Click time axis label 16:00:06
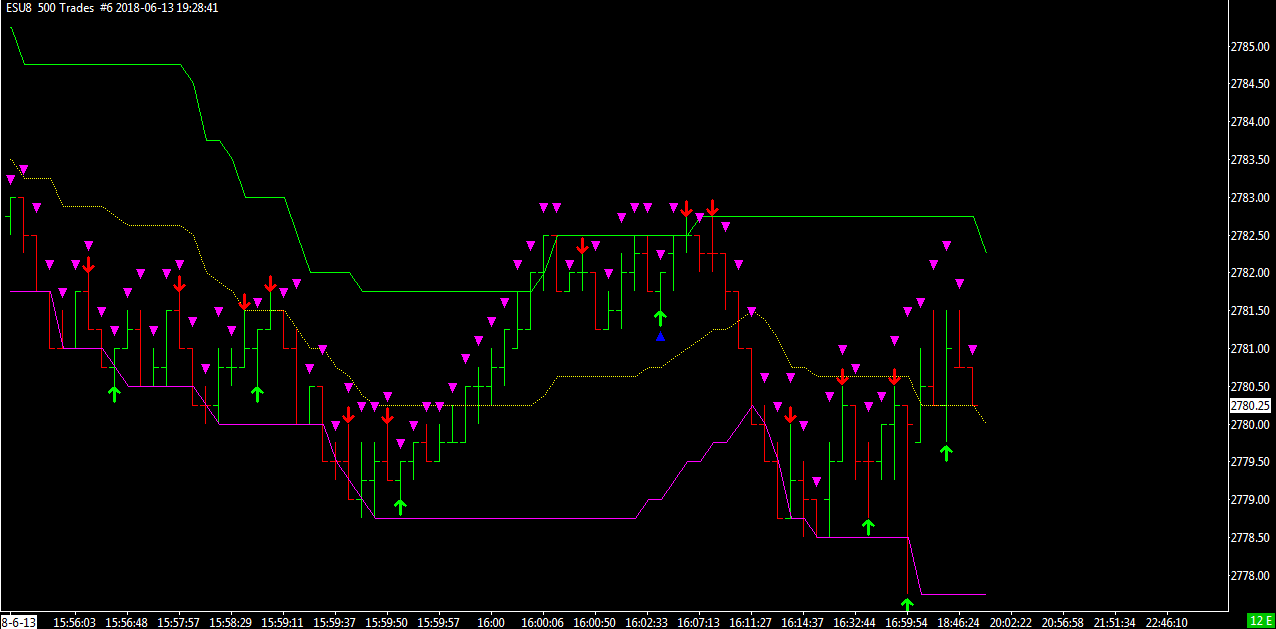Screen dimensions: 1276x629 [542, 622]
